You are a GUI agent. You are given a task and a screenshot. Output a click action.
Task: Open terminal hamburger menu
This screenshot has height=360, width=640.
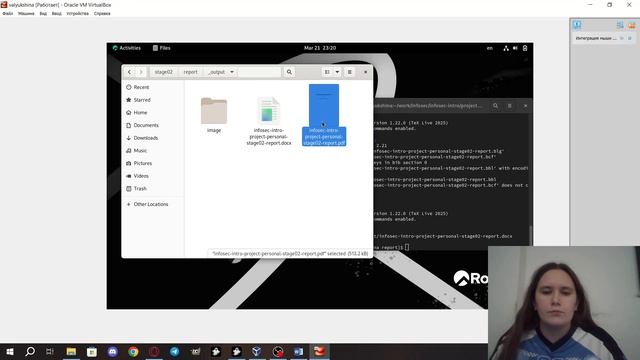pyautogui.click(x=510, y=106)
